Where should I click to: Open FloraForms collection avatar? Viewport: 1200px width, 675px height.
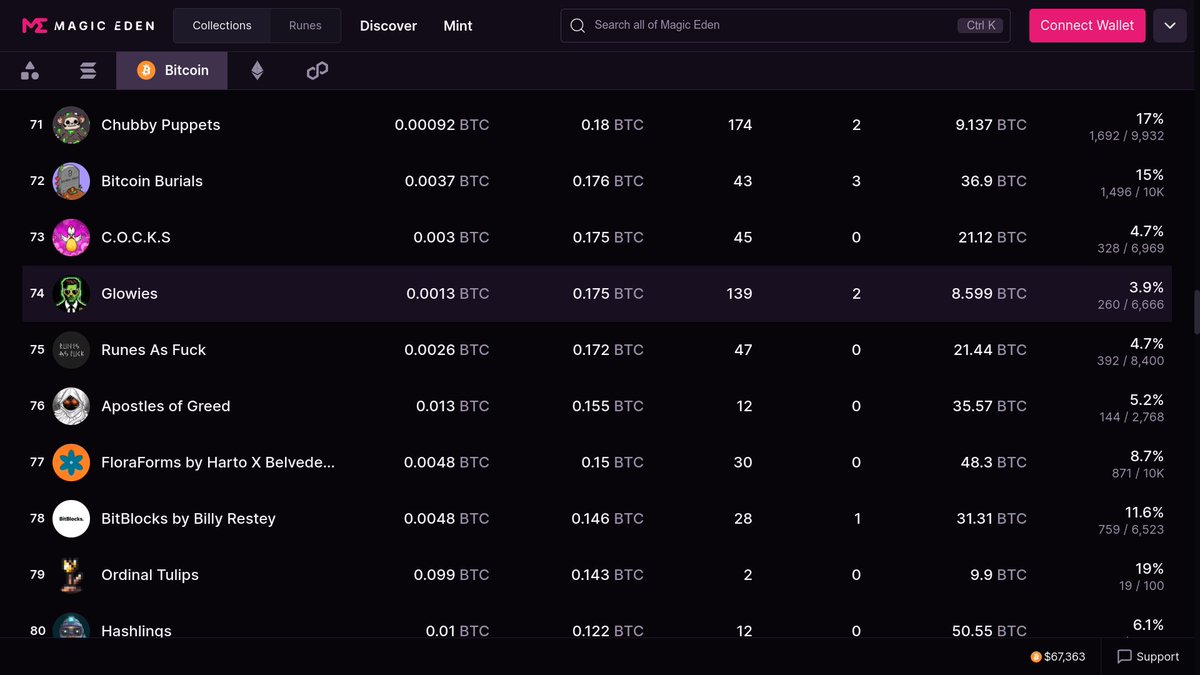pos(71,462)
